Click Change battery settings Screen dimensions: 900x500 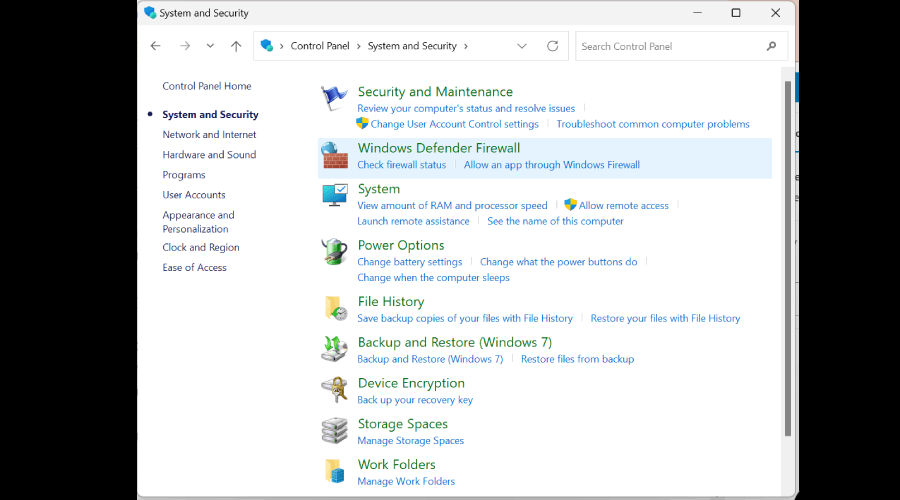click(409, 262)
